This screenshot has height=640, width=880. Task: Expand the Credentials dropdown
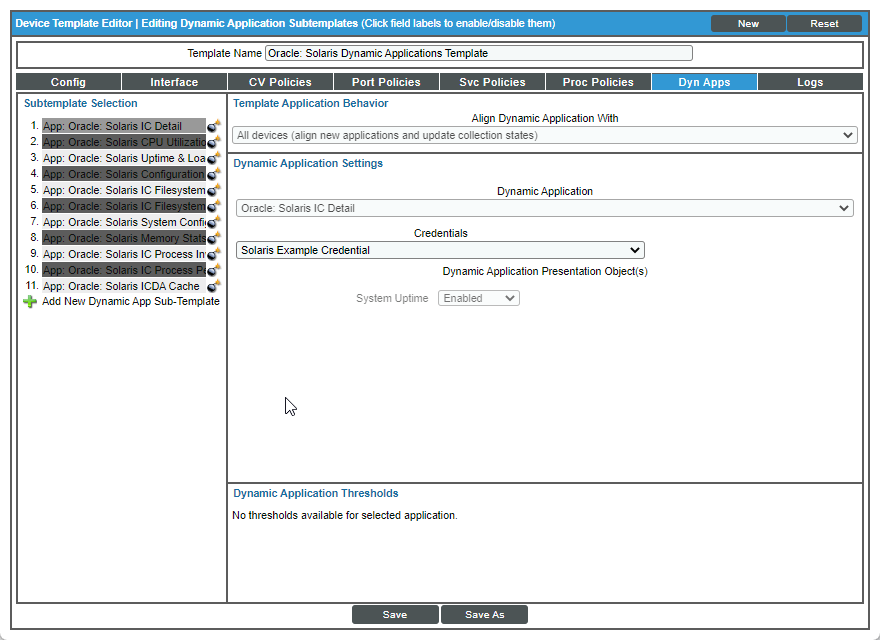pos(440,250)
